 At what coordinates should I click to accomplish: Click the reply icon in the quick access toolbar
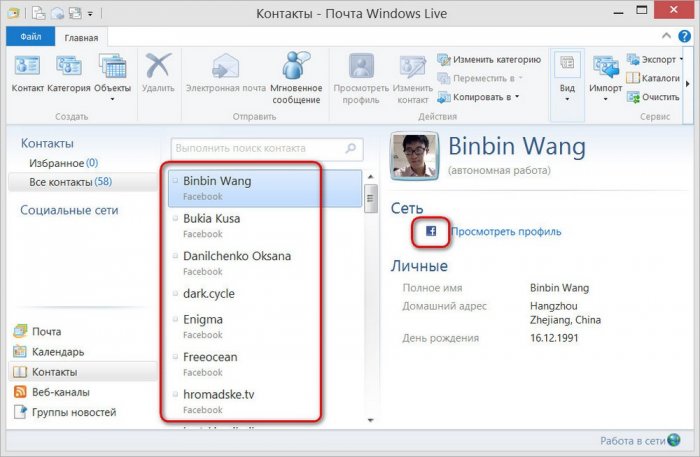pyautogui.click(x=58, y=13)
